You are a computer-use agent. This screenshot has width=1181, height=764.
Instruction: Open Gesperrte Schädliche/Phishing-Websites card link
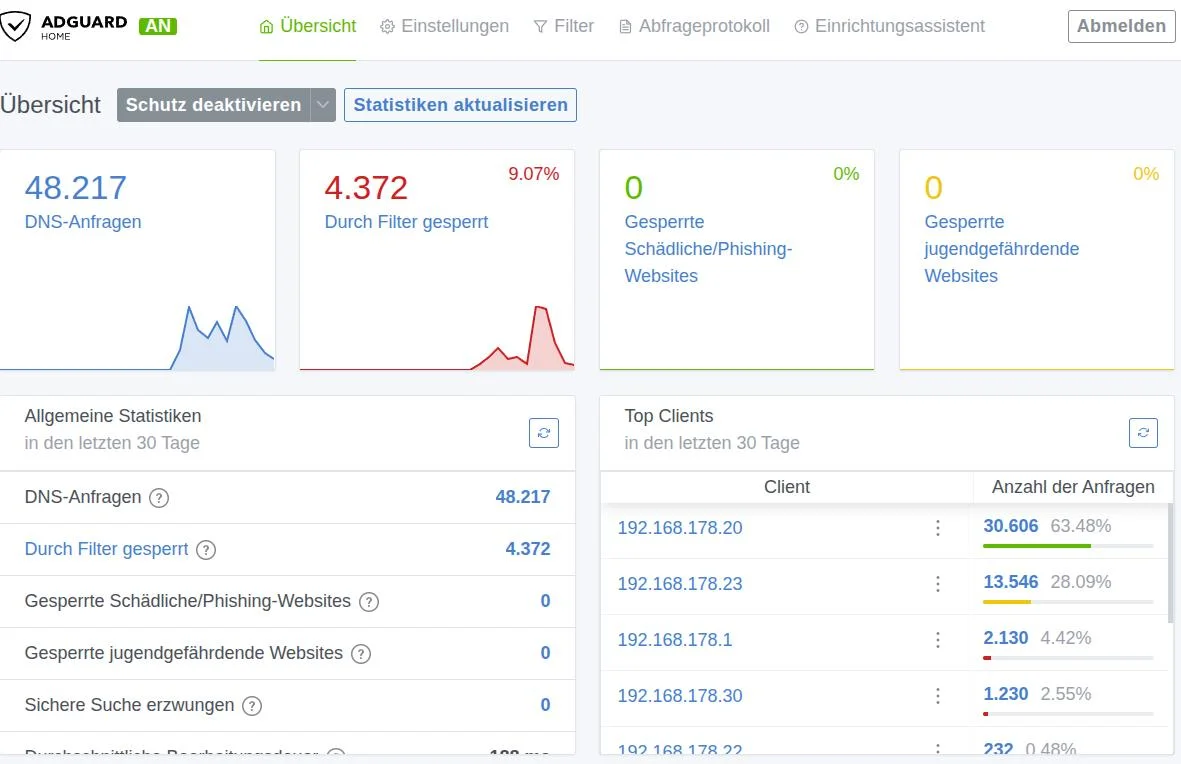click(708, 249)
